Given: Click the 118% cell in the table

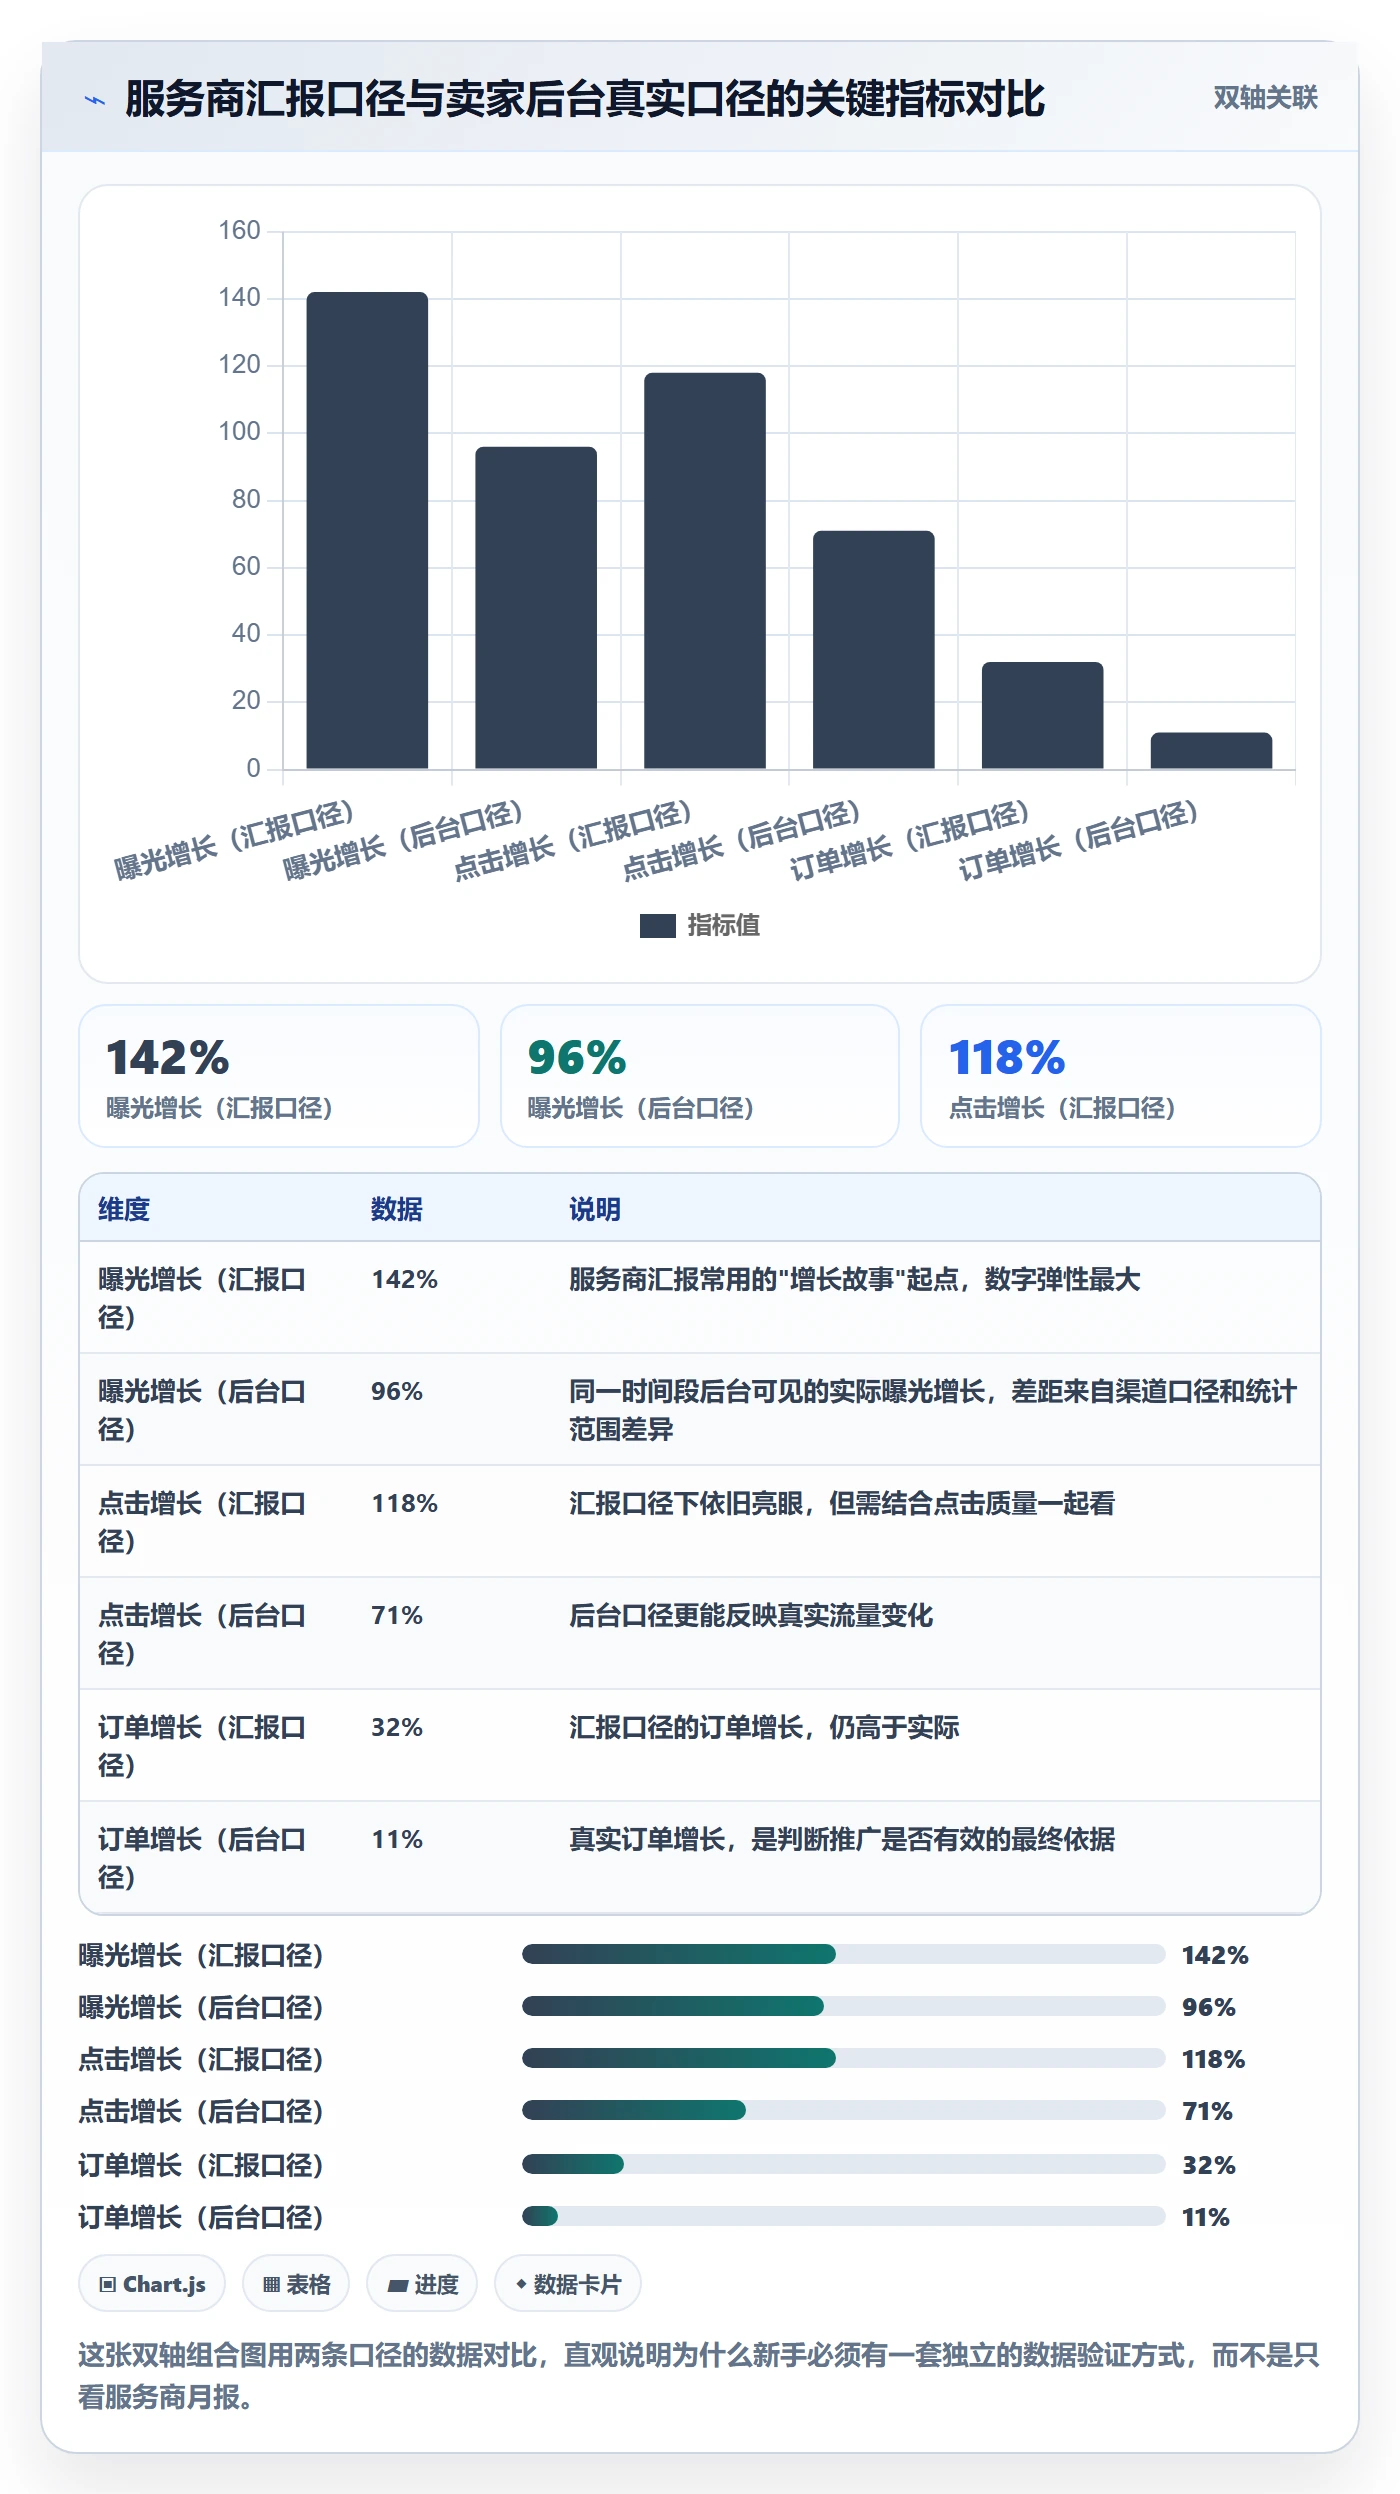Looking at the screenshot, I should tap(405, 1504).
